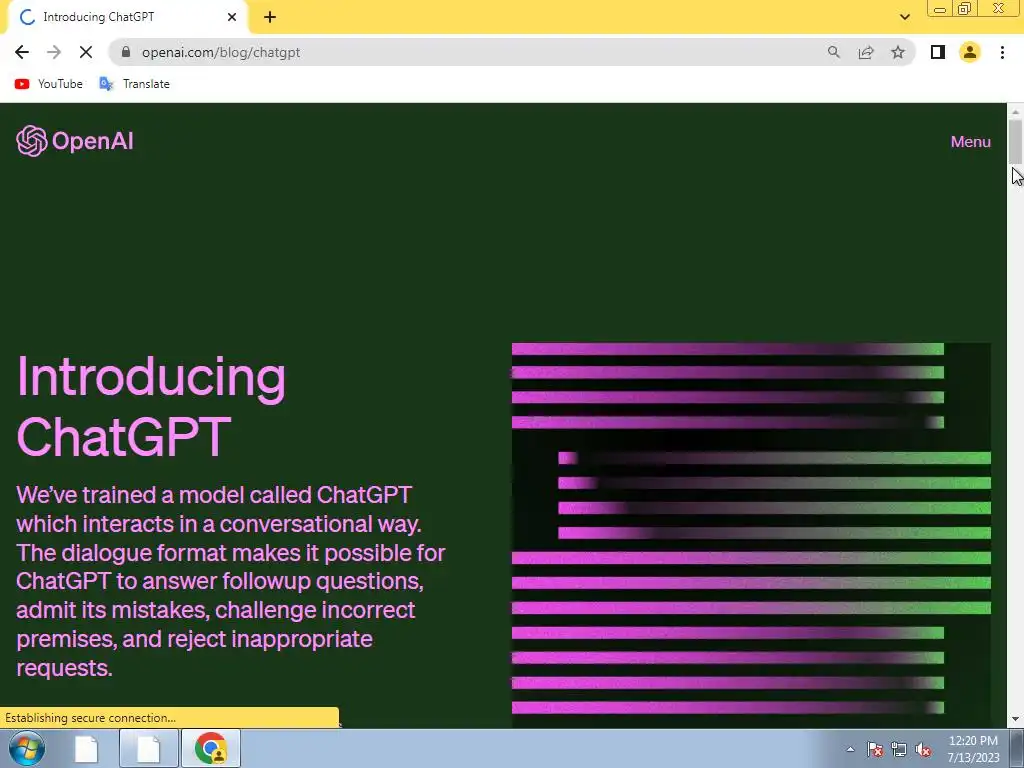This screenshot has width=1024, height=768.
Task: Open the taskbar clock showing 12:20 PM
Action: [973, 749]
